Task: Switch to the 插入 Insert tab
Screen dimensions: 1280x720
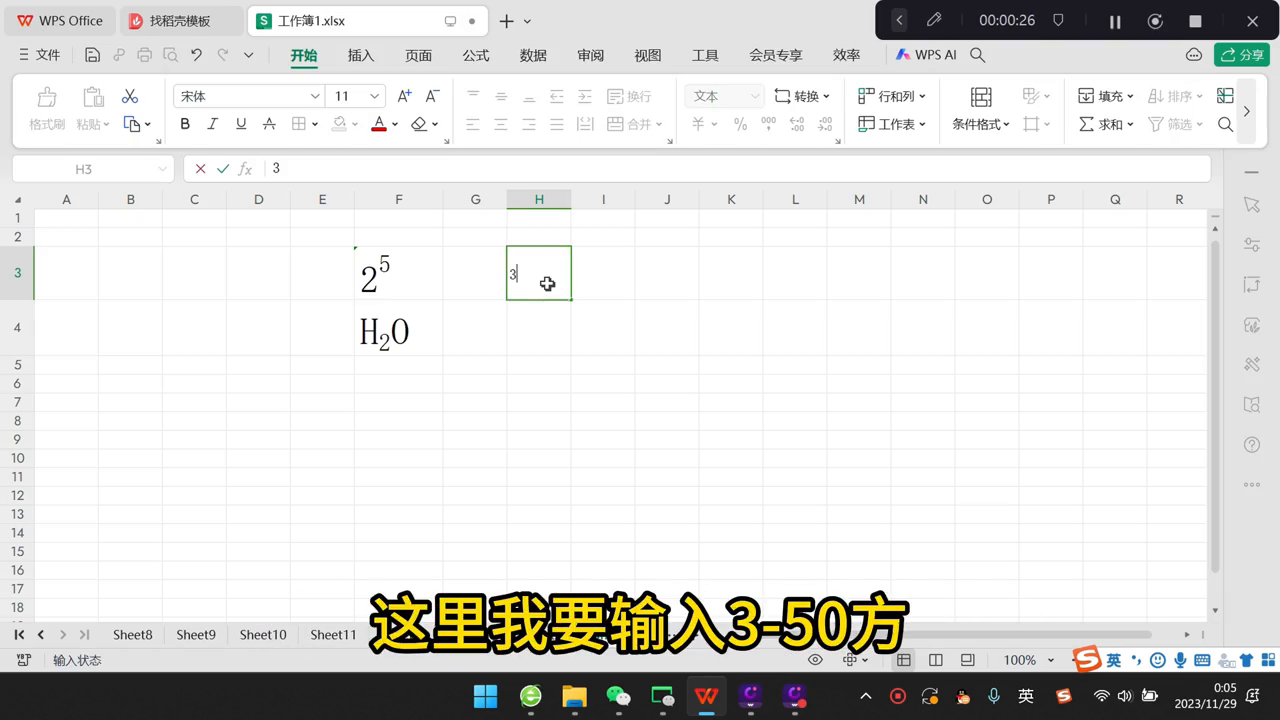Action: (361, 55)
